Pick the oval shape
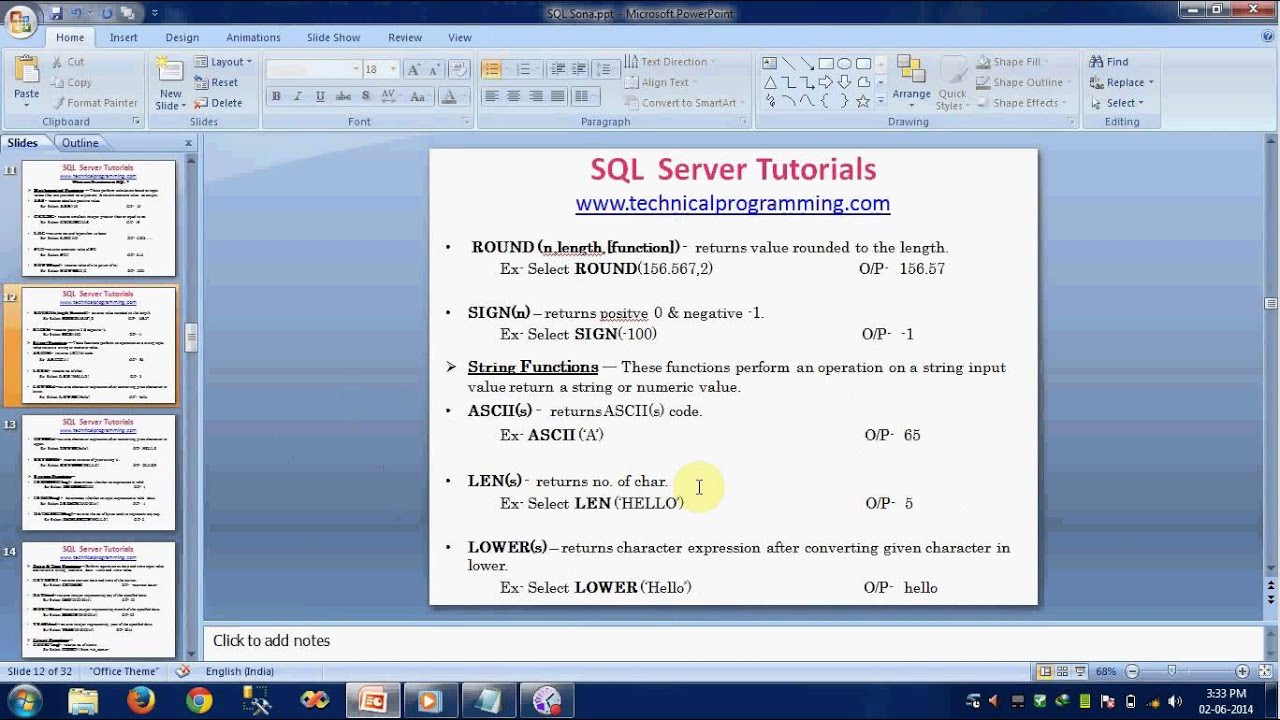Screen dimensions: 1280x720 pyautogui.click(x=845, y=63)
